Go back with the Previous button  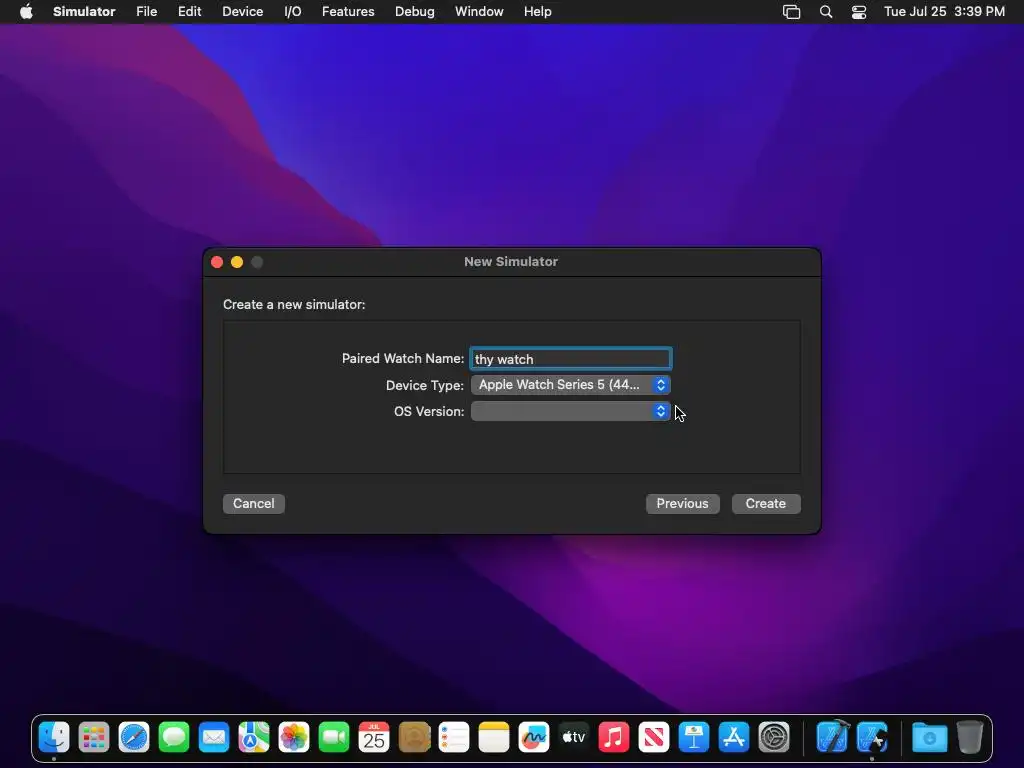682,504
